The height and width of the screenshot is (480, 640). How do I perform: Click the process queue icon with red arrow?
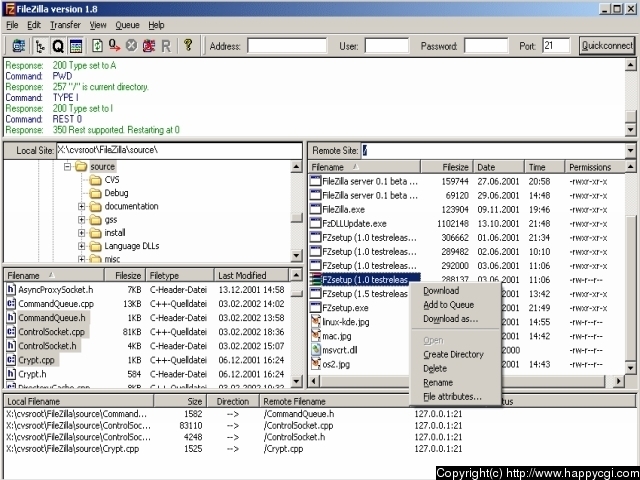click(114, 46)
